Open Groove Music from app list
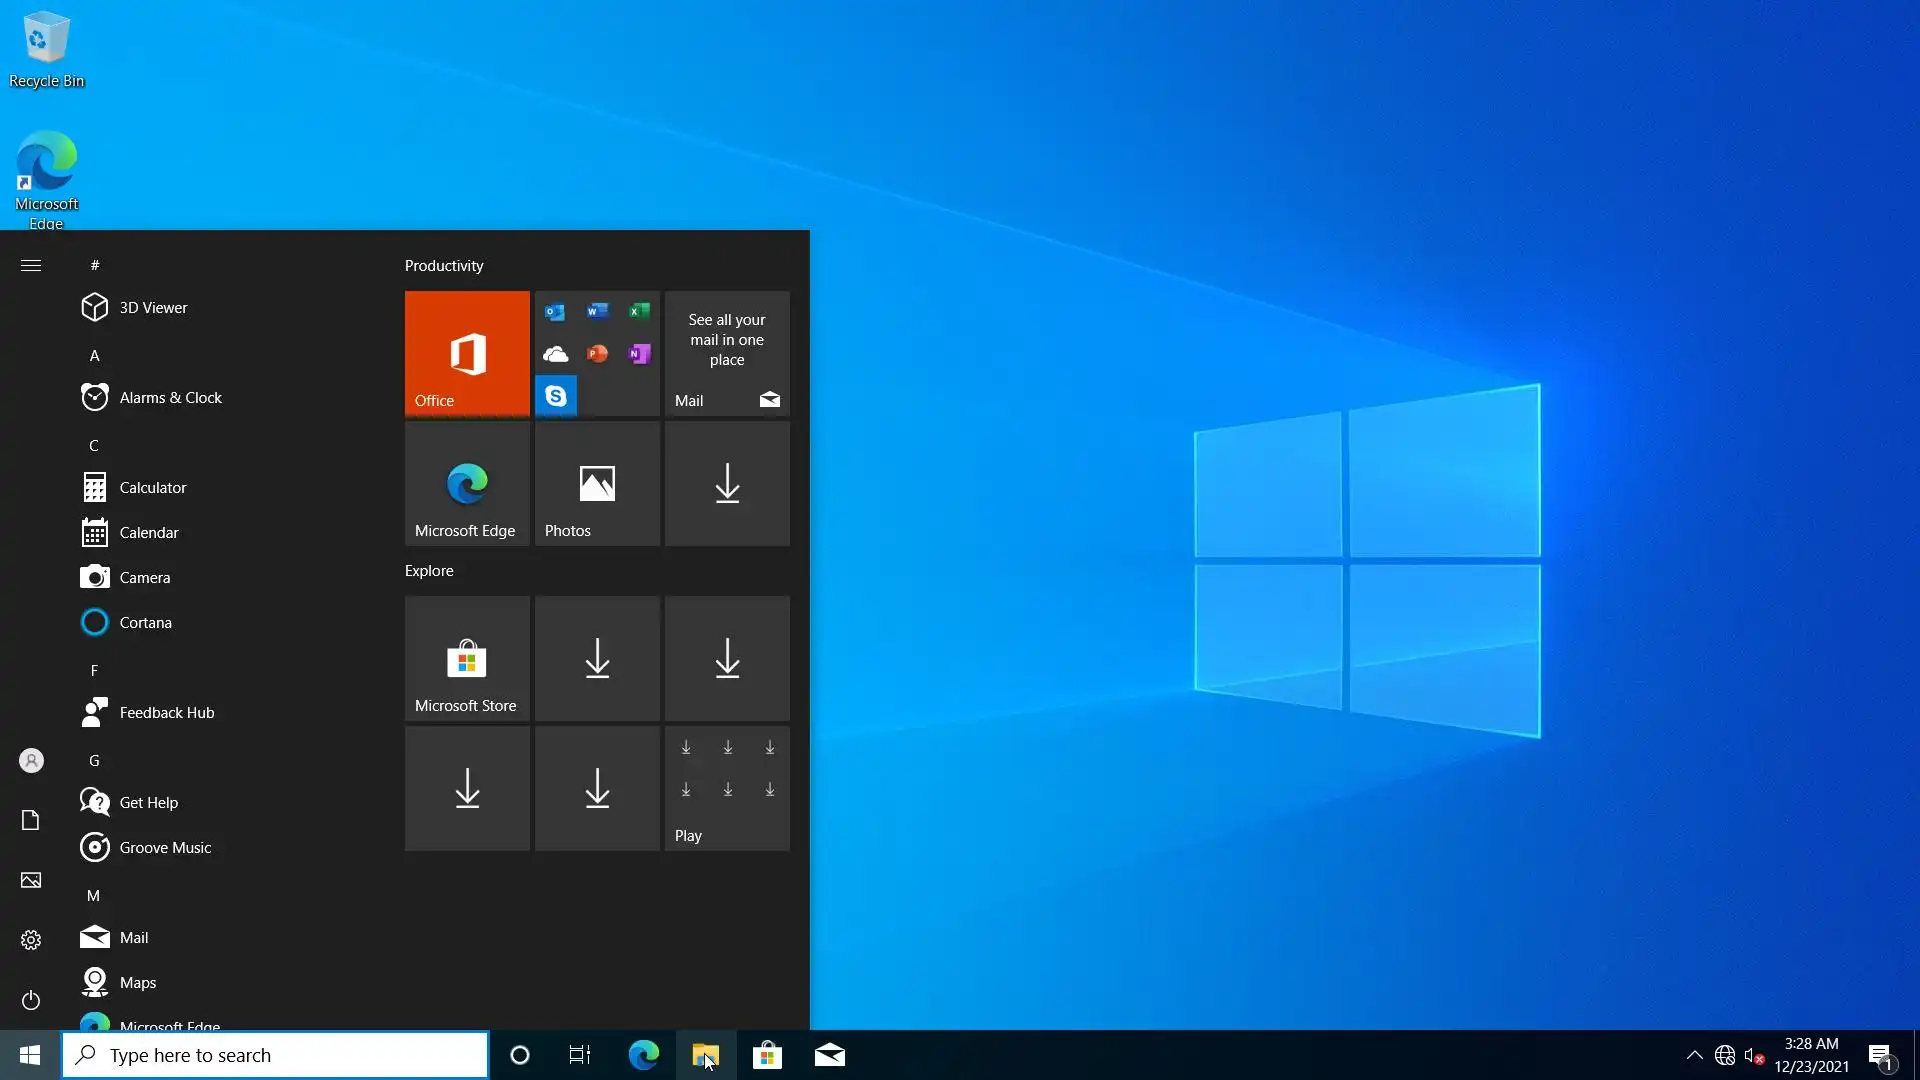The width and height of the screenshot is (1920, 1080). [x=165, y=848]
